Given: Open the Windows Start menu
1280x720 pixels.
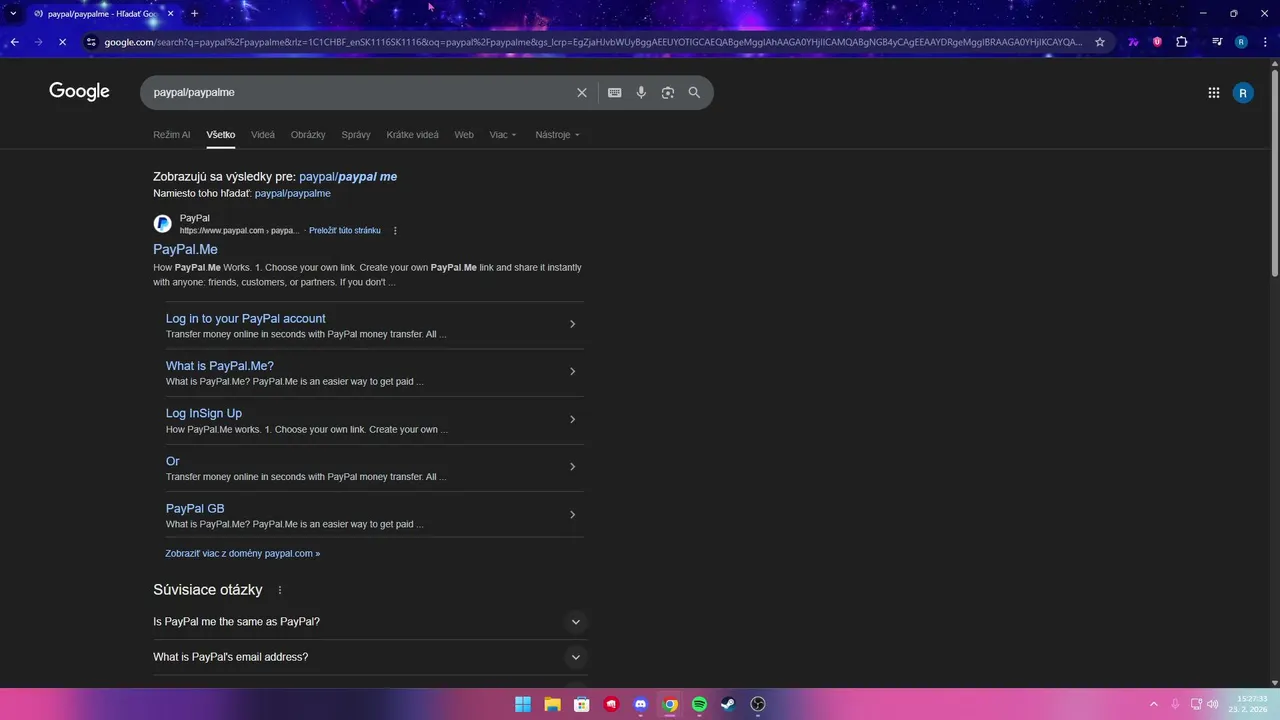Looking at the screenshot, I should click(523, 704).
